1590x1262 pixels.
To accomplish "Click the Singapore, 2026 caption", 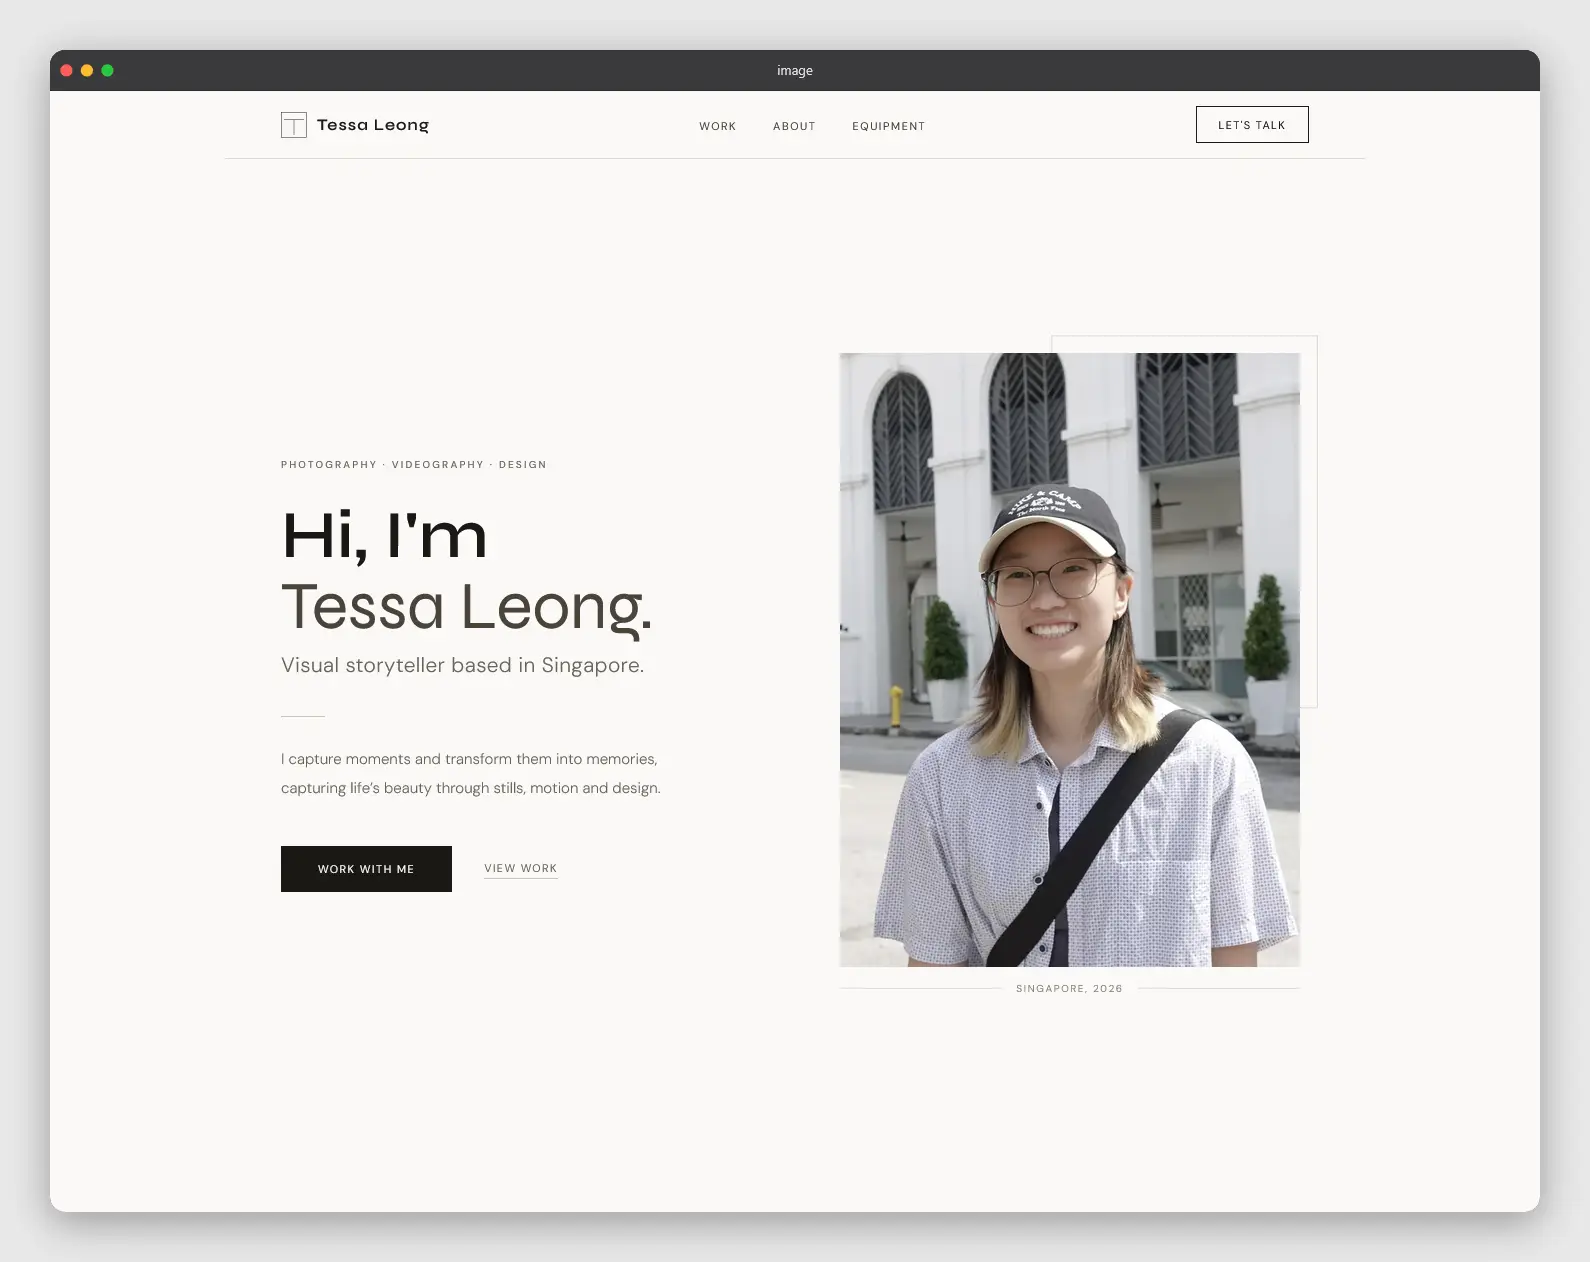I will (x=1069, y=988).
